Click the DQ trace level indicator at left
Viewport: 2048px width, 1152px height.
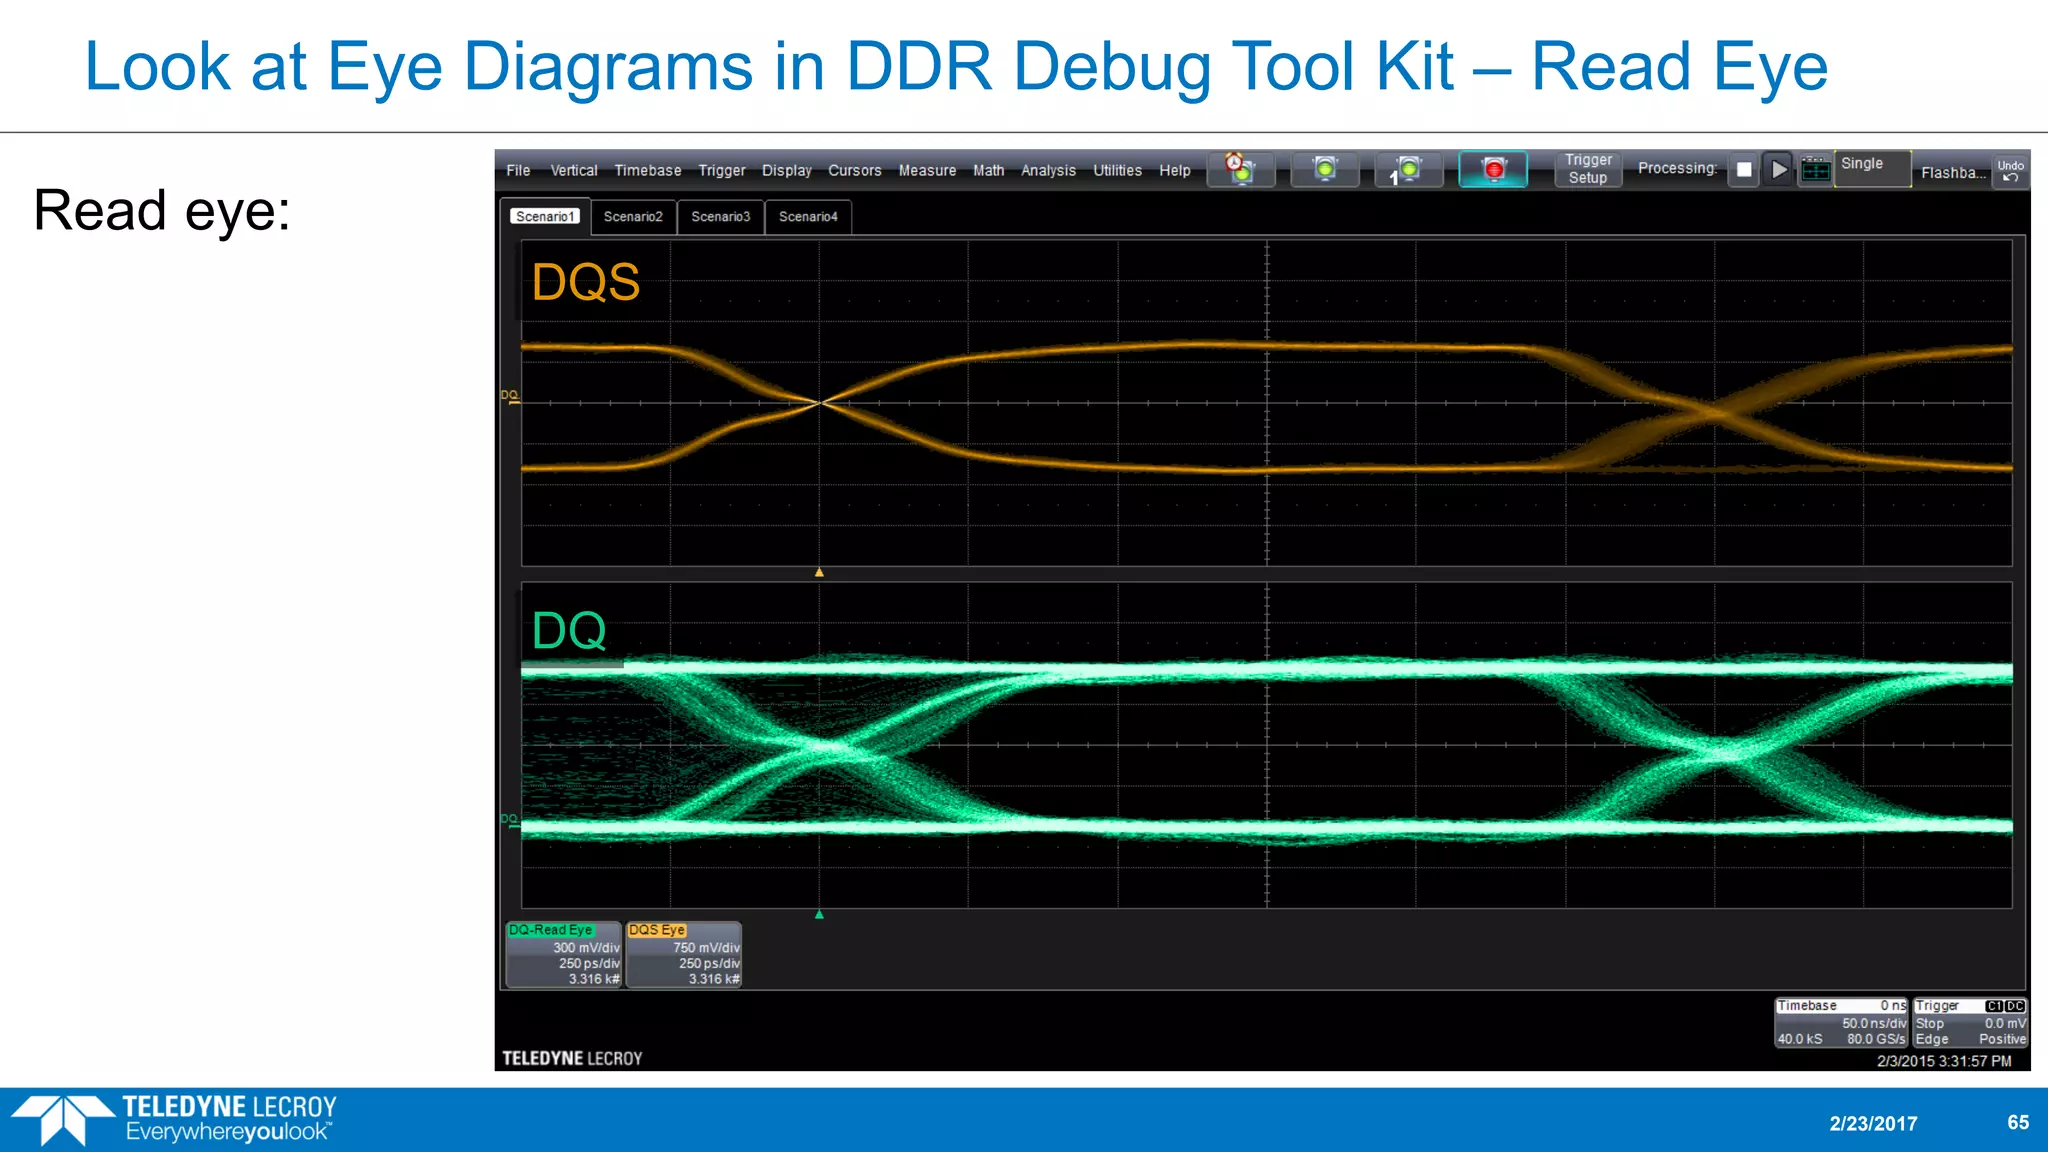(x=510, y=820)
